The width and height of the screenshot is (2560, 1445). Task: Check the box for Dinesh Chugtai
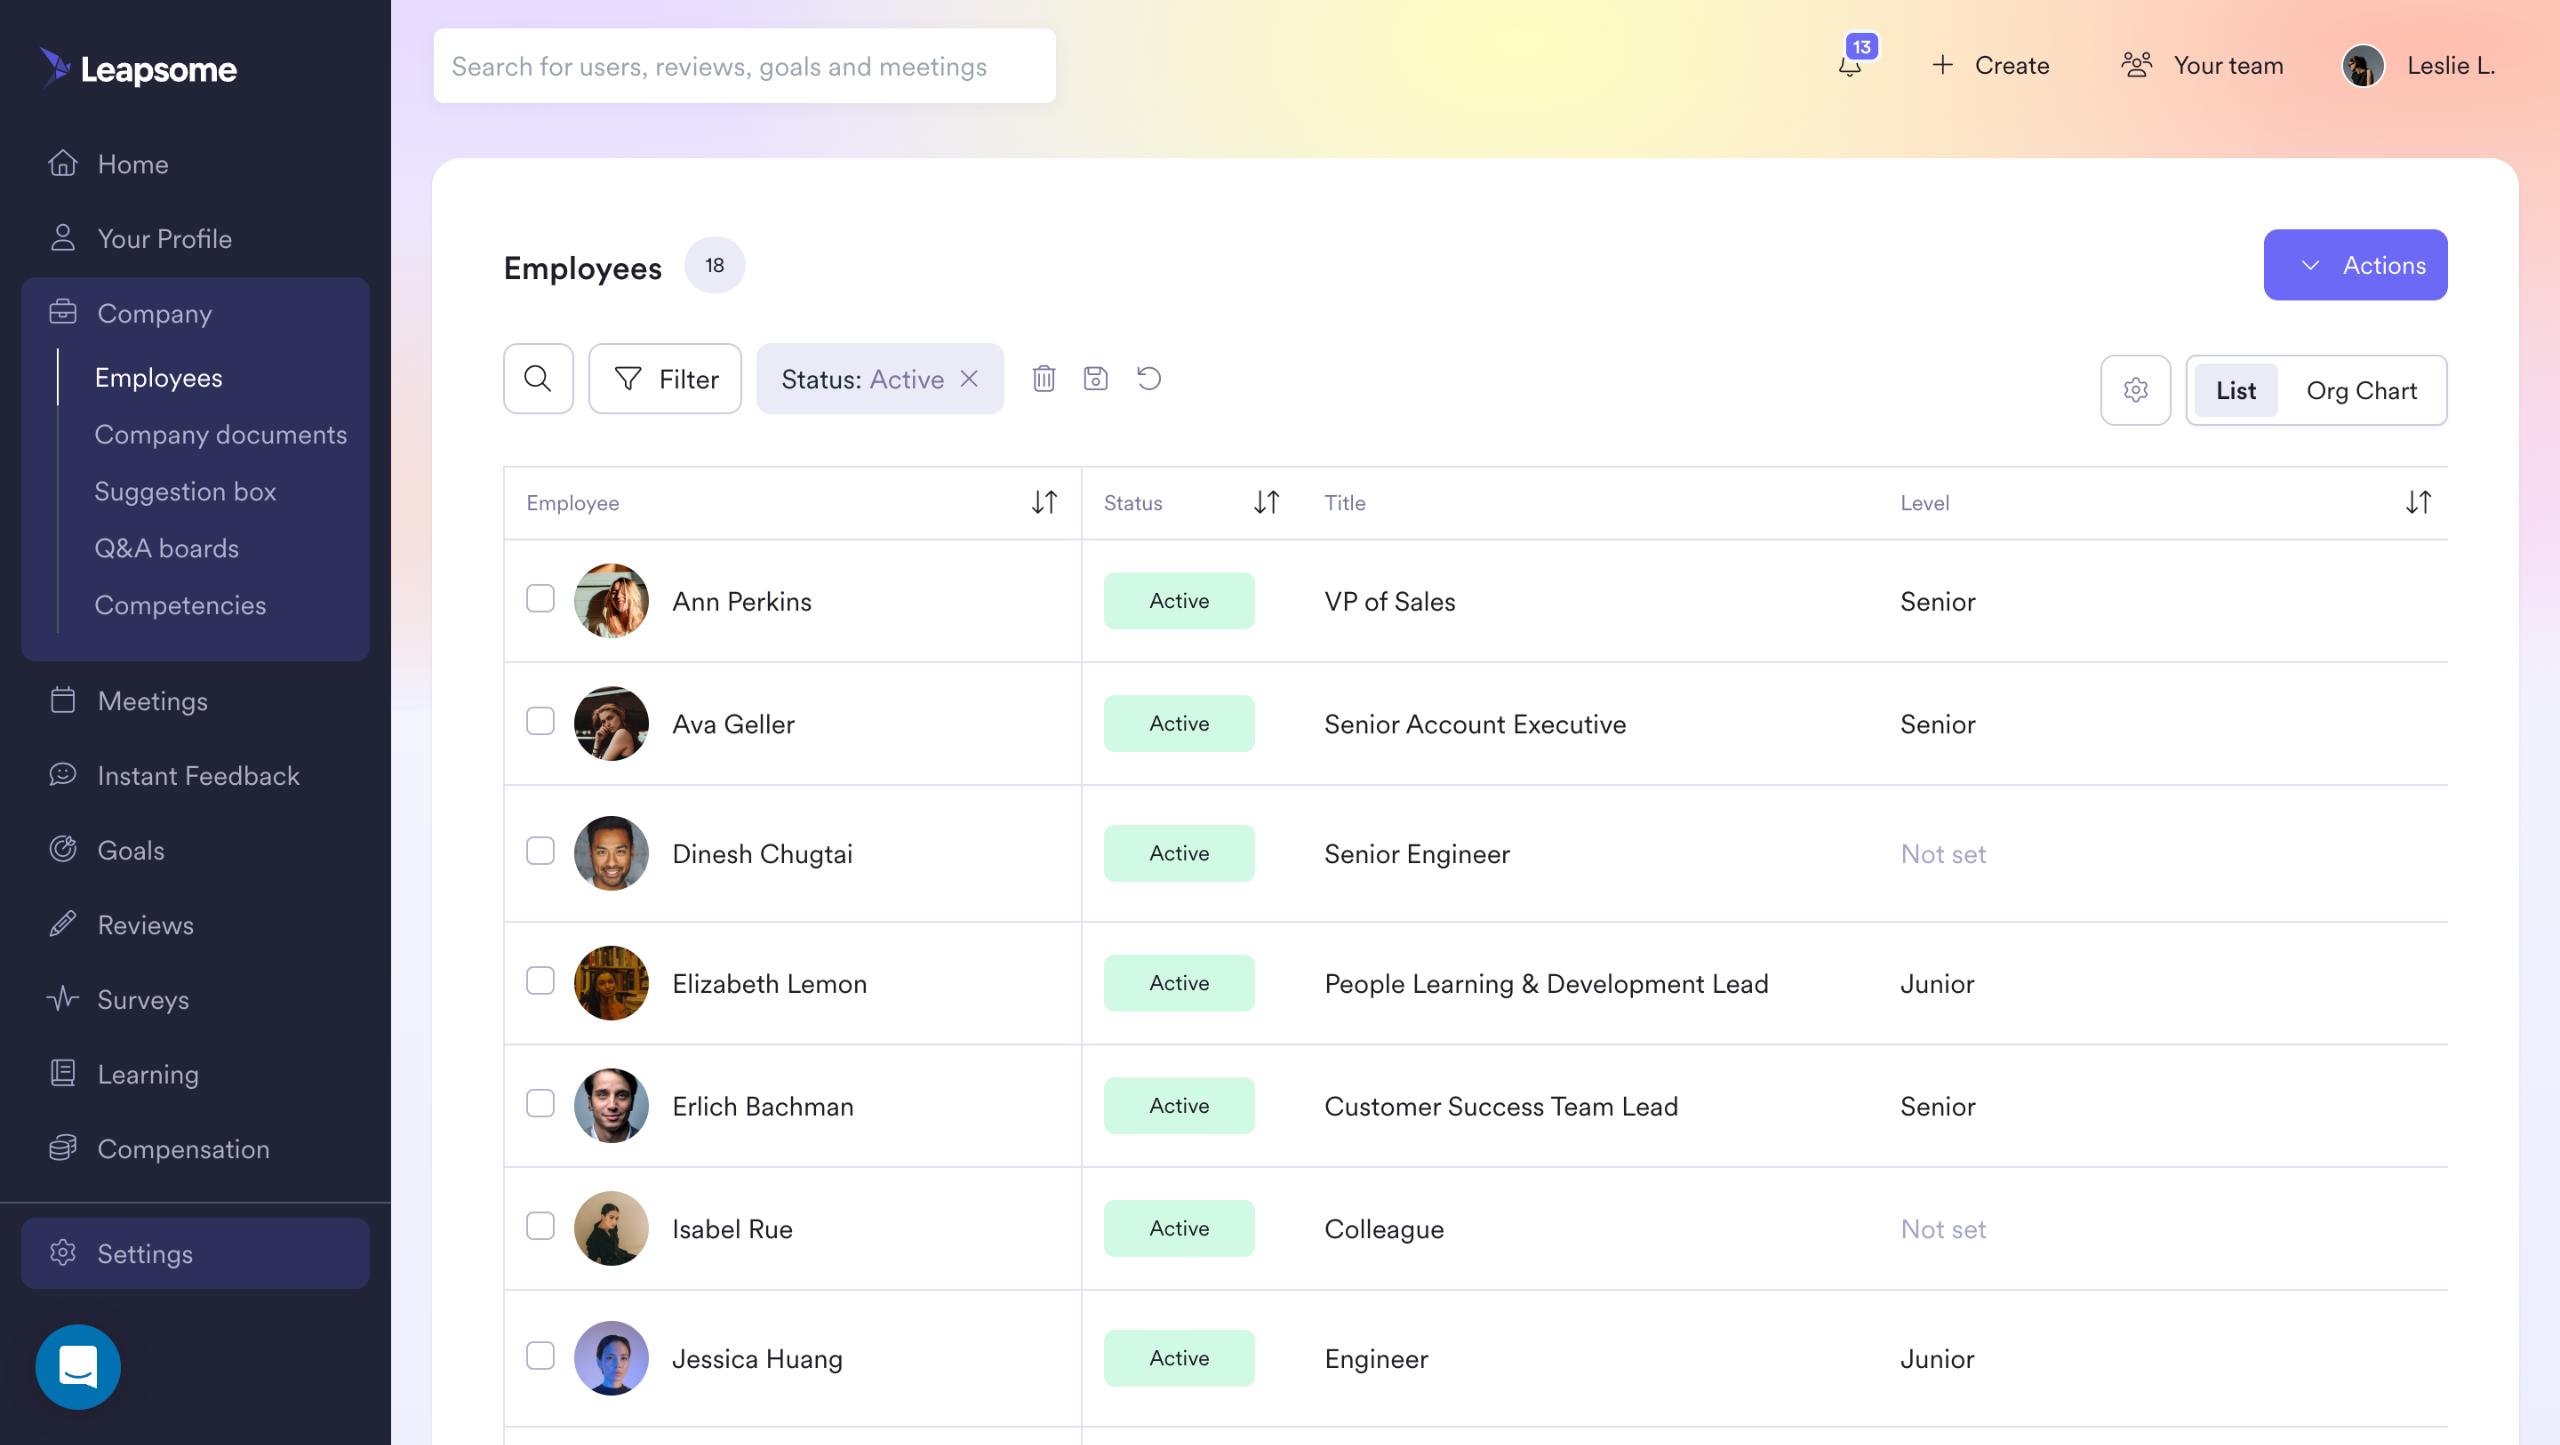[540, 851]
